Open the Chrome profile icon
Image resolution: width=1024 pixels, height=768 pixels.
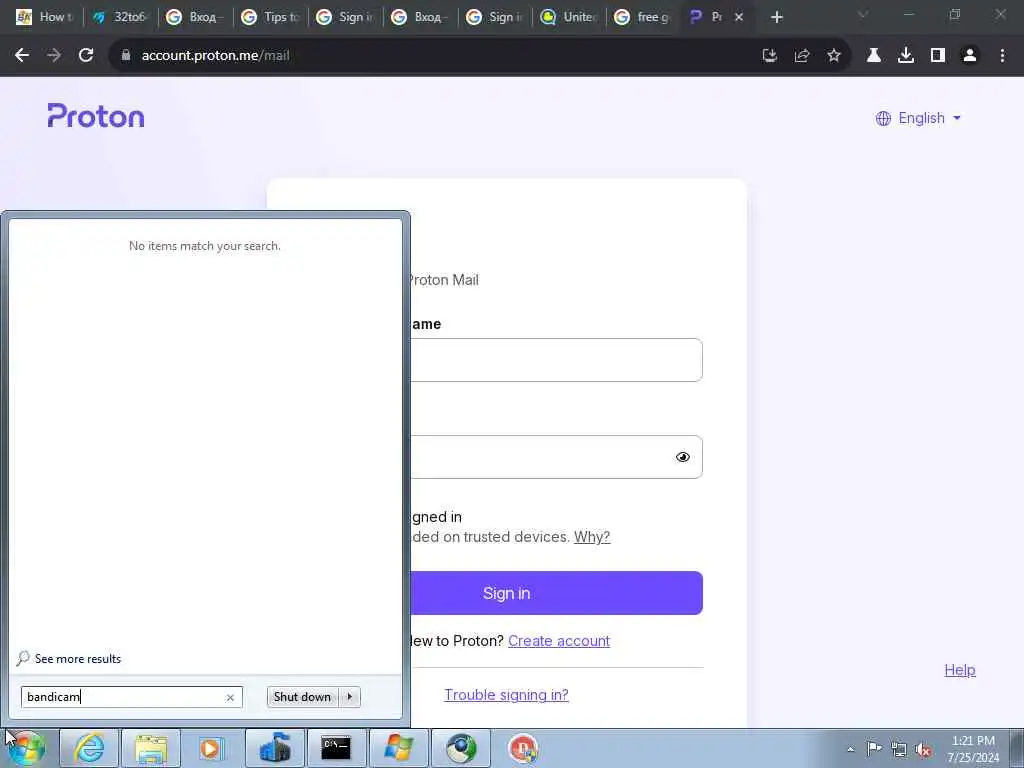tap(970, 56)
